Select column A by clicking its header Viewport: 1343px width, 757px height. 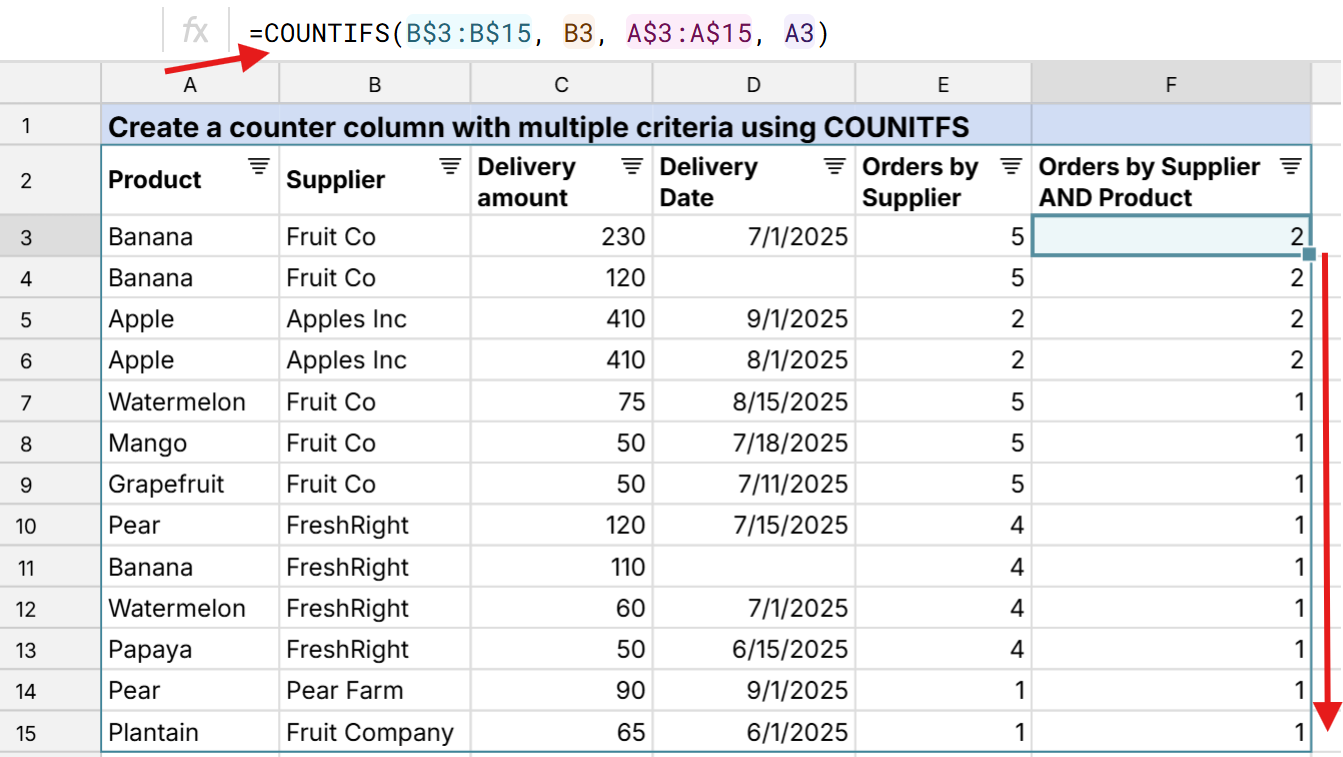pyautogui.click(x=189, y=84)
